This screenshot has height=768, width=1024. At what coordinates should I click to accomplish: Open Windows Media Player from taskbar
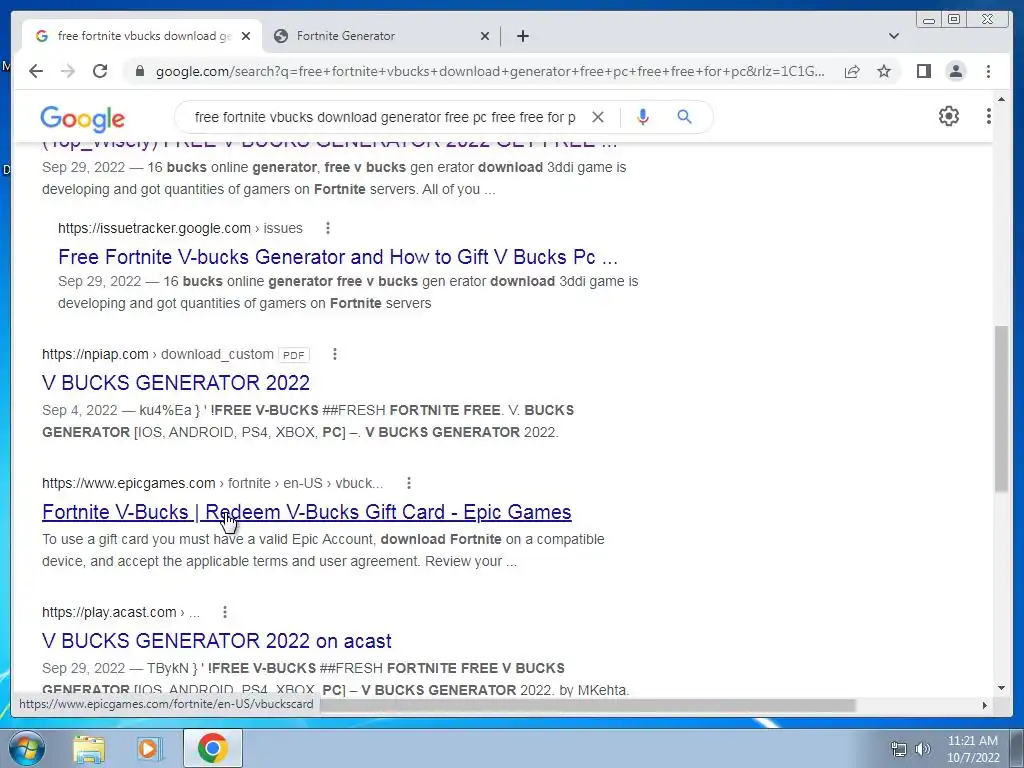click(150, 748)
